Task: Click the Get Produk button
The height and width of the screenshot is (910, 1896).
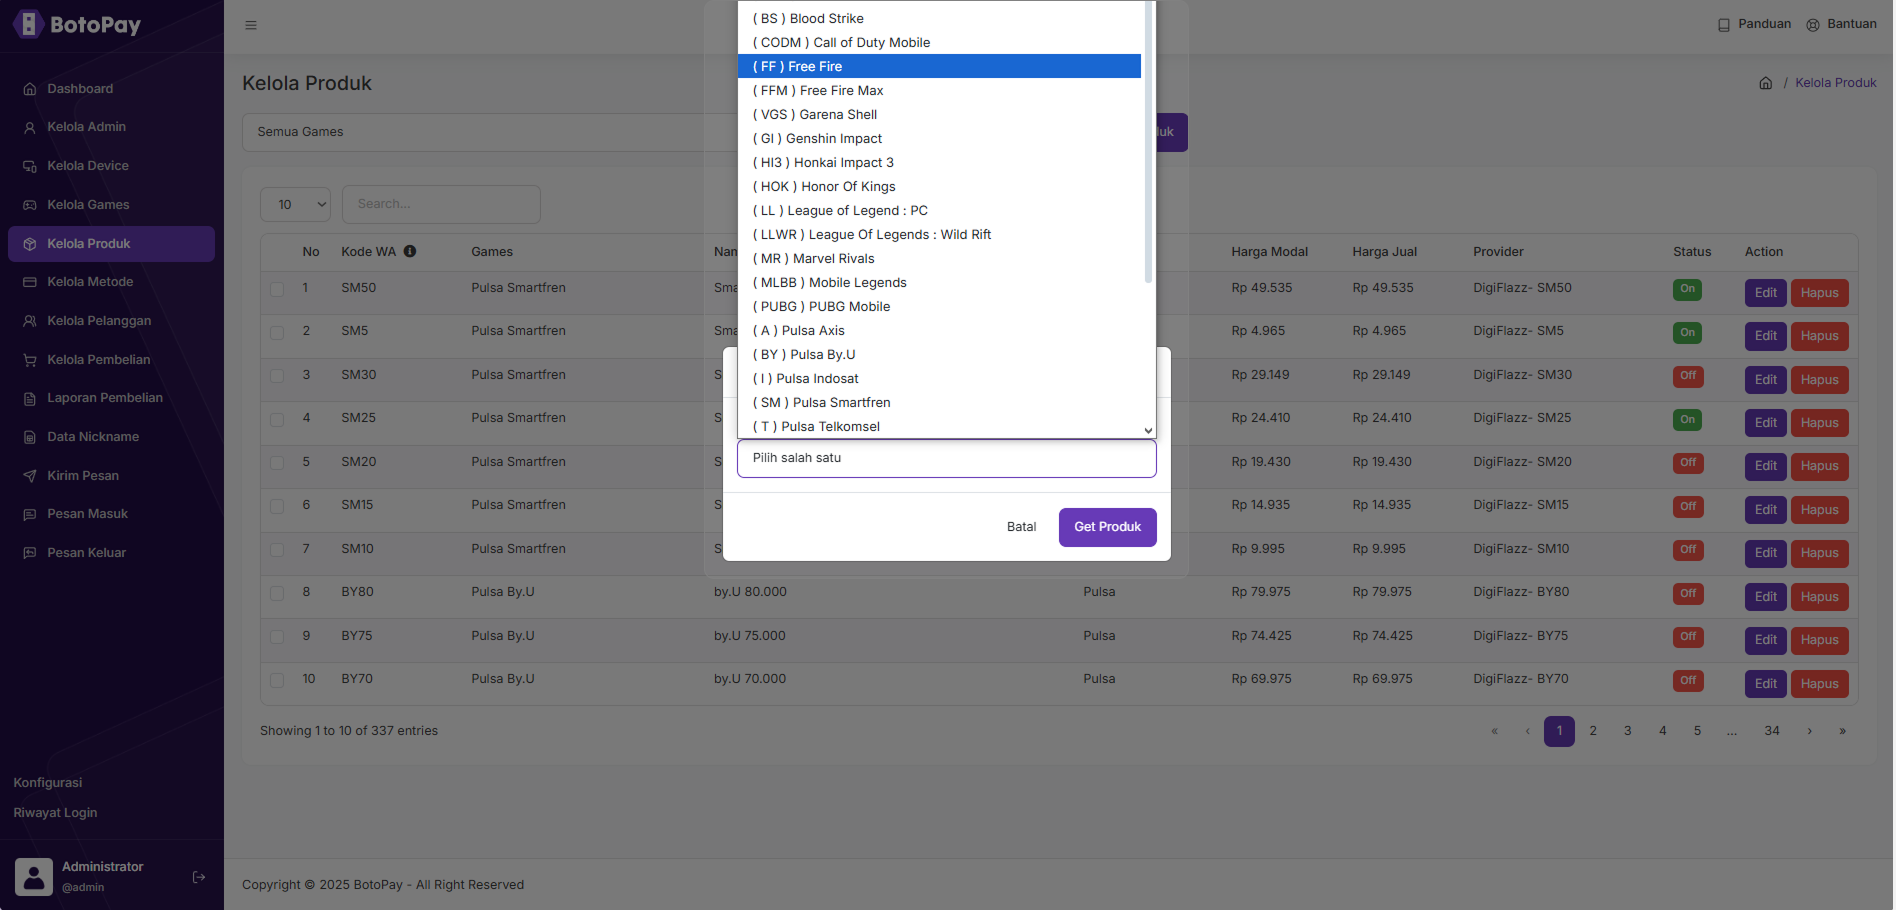Action: 1108,527
